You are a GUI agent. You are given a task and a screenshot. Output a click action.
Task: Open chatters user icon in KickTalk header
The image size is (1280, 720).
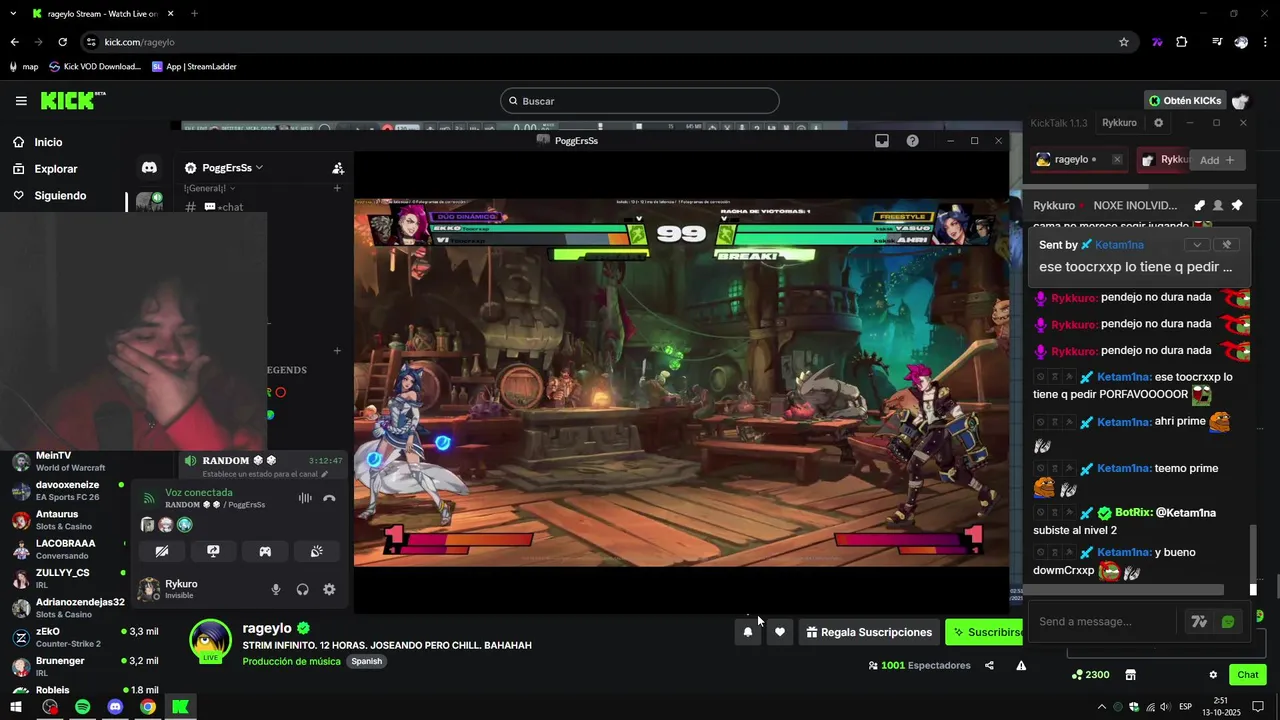pyautogui.click(x=1218, y=205)
